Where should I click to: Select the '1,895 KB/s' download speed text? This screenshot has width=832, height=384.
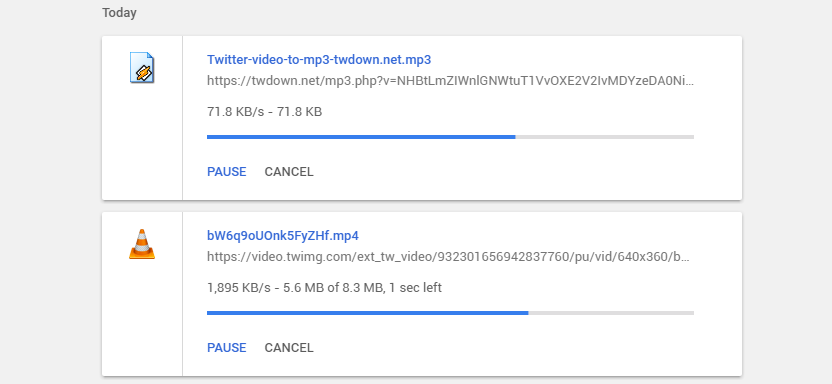237,288
